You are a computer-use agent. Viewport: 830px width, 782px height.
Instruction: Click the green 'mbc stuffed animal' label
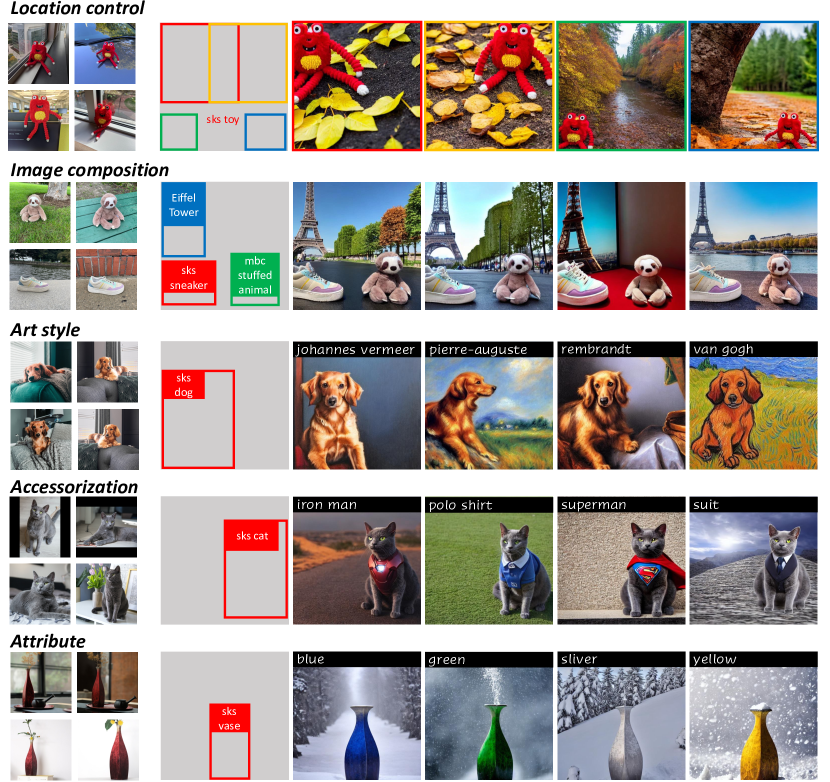click(x=255, y=275)
